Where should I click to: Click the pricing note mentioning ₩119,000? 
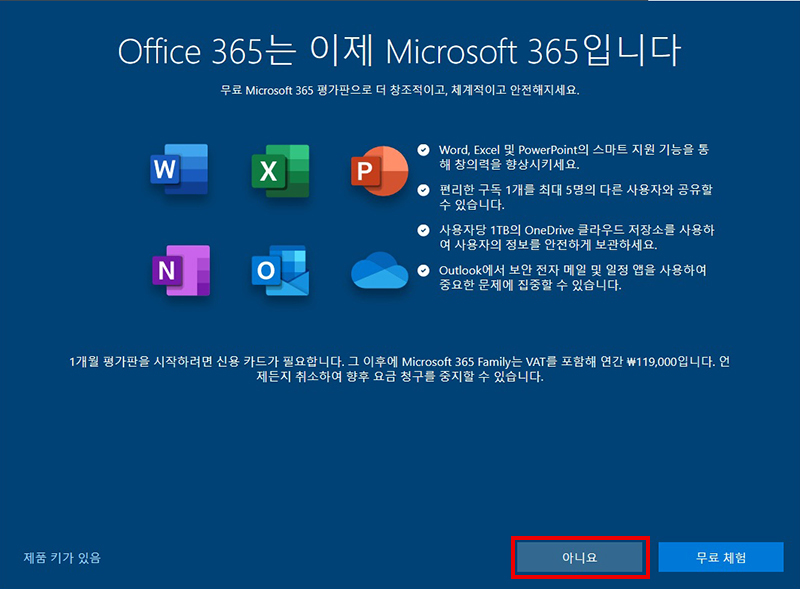tap(399, 369)
